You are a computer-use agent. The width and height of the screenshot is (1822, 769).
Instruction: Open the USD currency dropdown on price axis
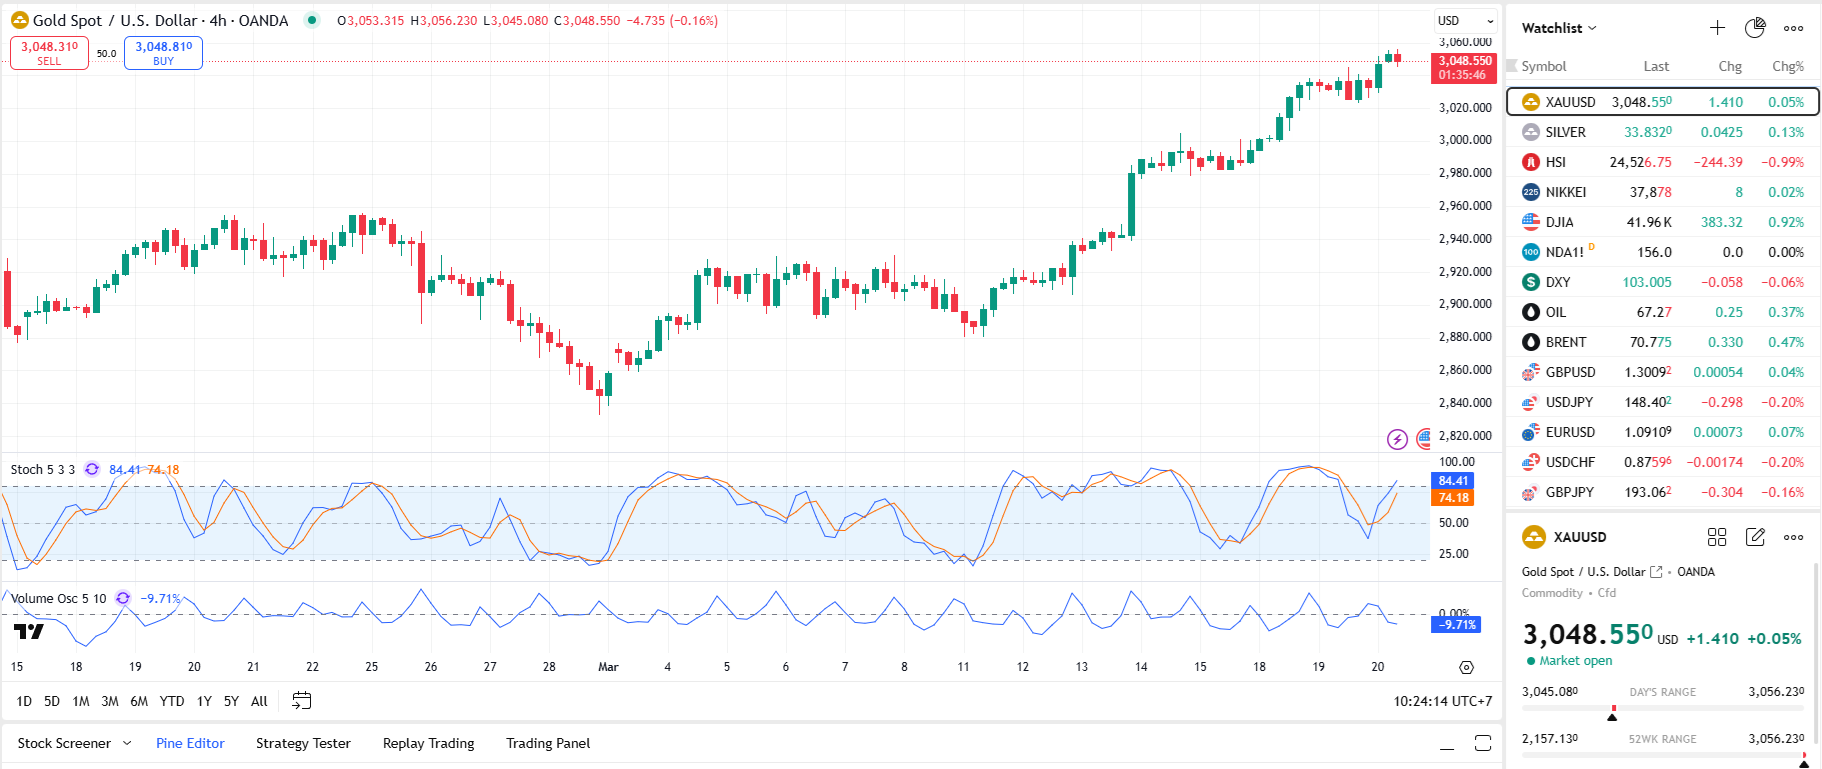point(1466,21)
